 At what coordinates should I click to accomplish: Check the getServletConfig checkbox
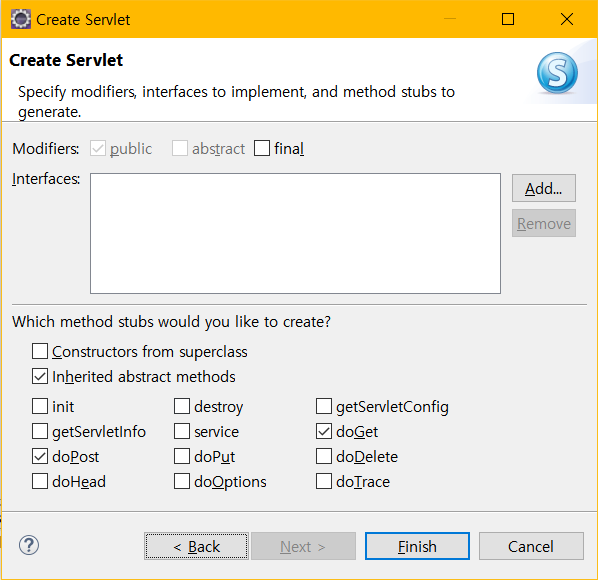324,406
